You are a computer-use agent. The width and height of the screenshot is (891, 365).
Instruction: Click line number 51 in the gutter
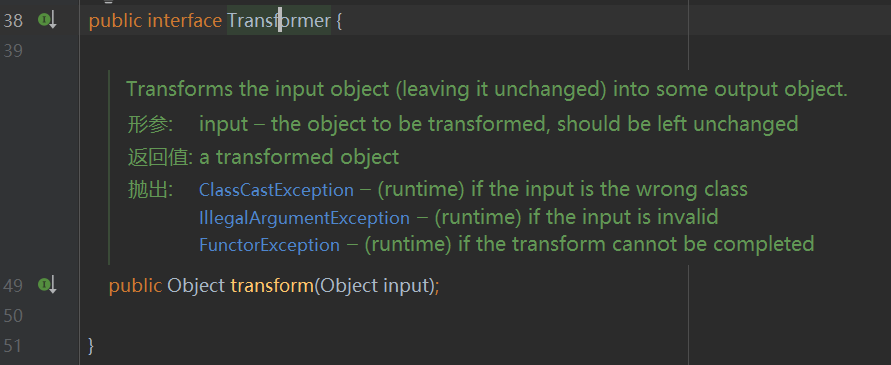pyautogui.click(x=13, y=345)
